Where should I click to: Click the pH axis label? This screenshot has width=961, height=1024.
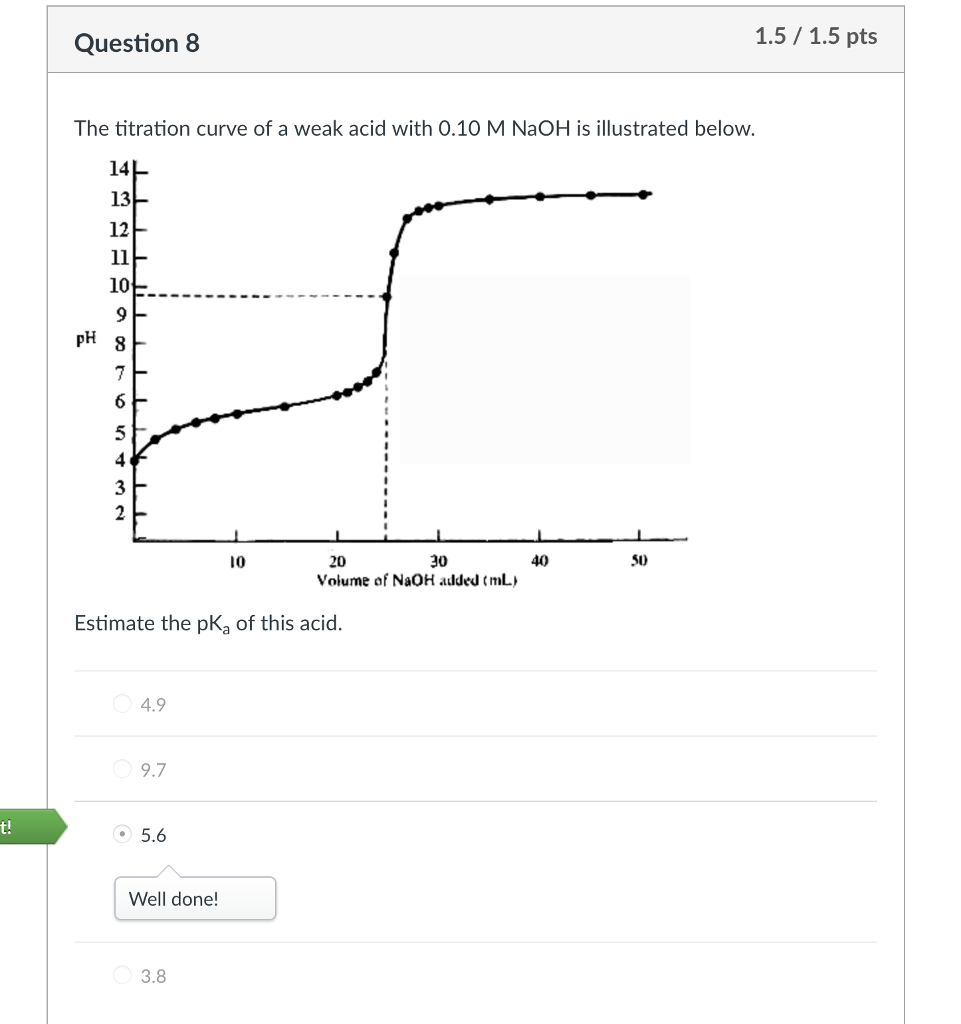(x=86, y=338)
